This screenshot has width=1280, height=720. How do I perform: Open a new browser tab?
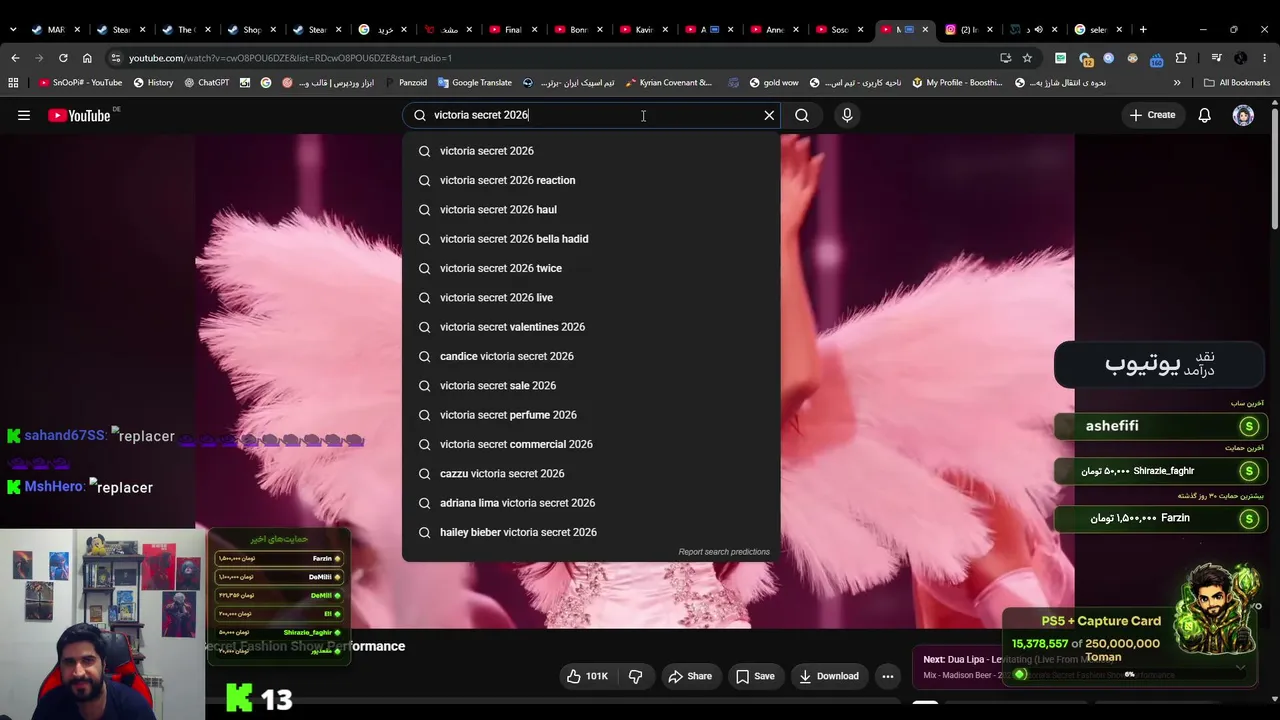tap(1143, 30)
